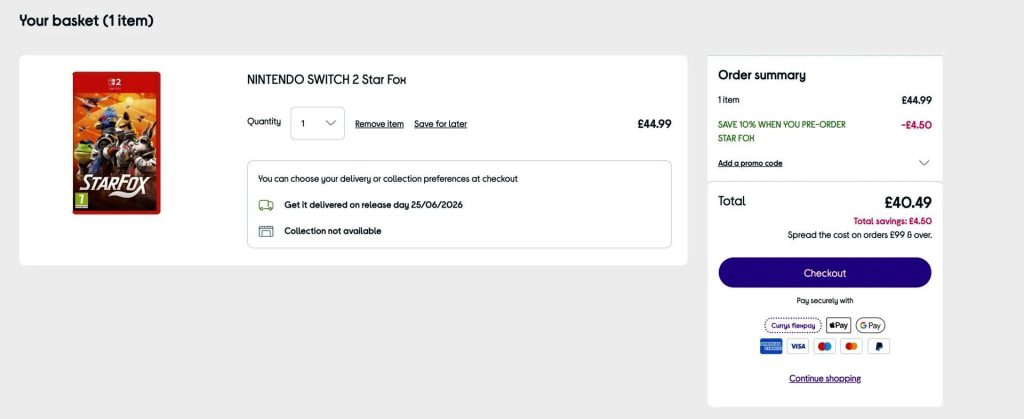Open the Star Fox cover thumbnail
1024x419 pixels.
(x=116, y=143)
